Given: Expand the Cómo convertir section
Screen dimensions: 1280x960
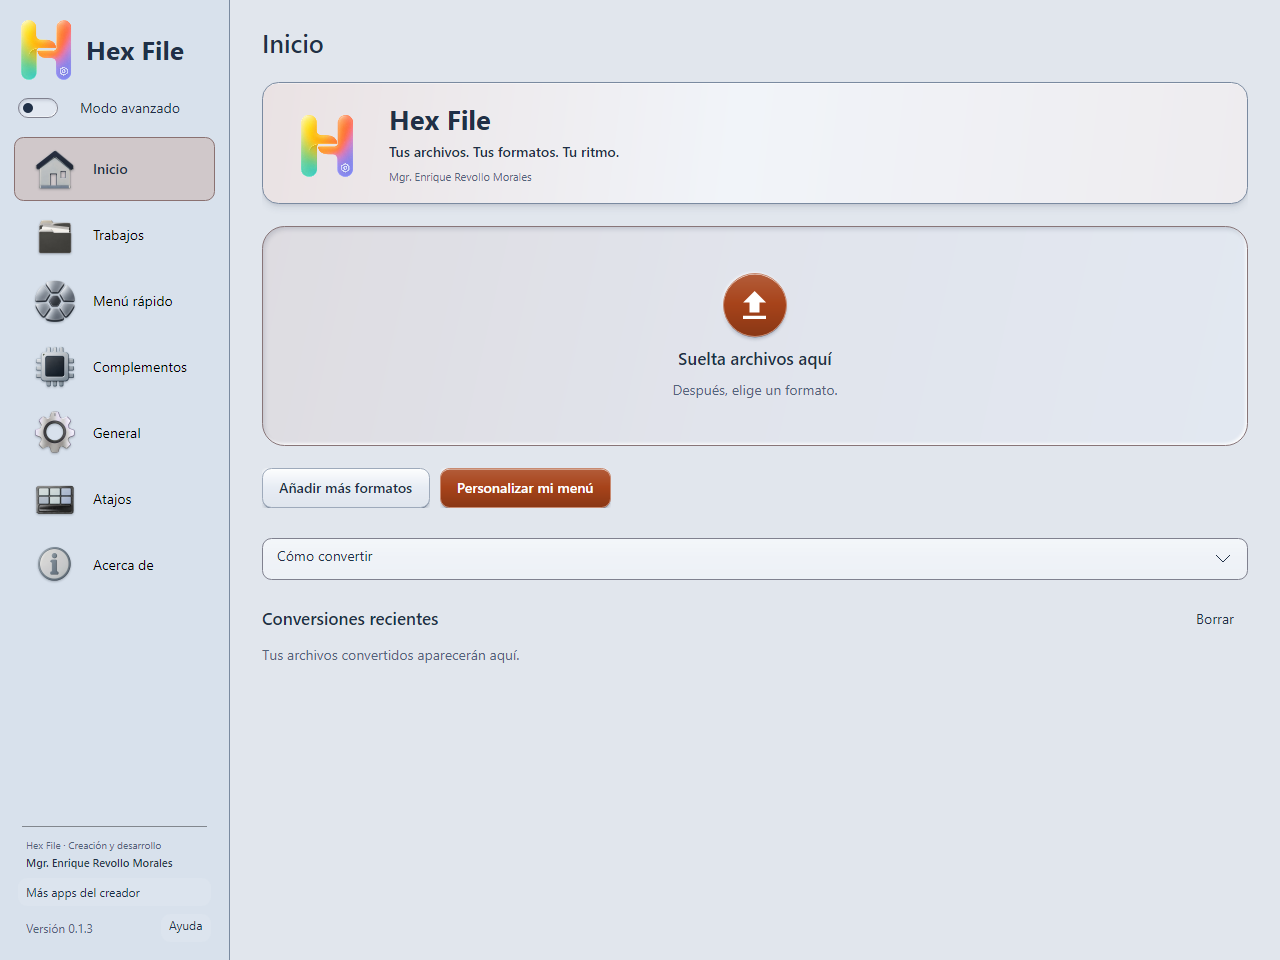Looking at the screenshot, I should pos(755,559).
